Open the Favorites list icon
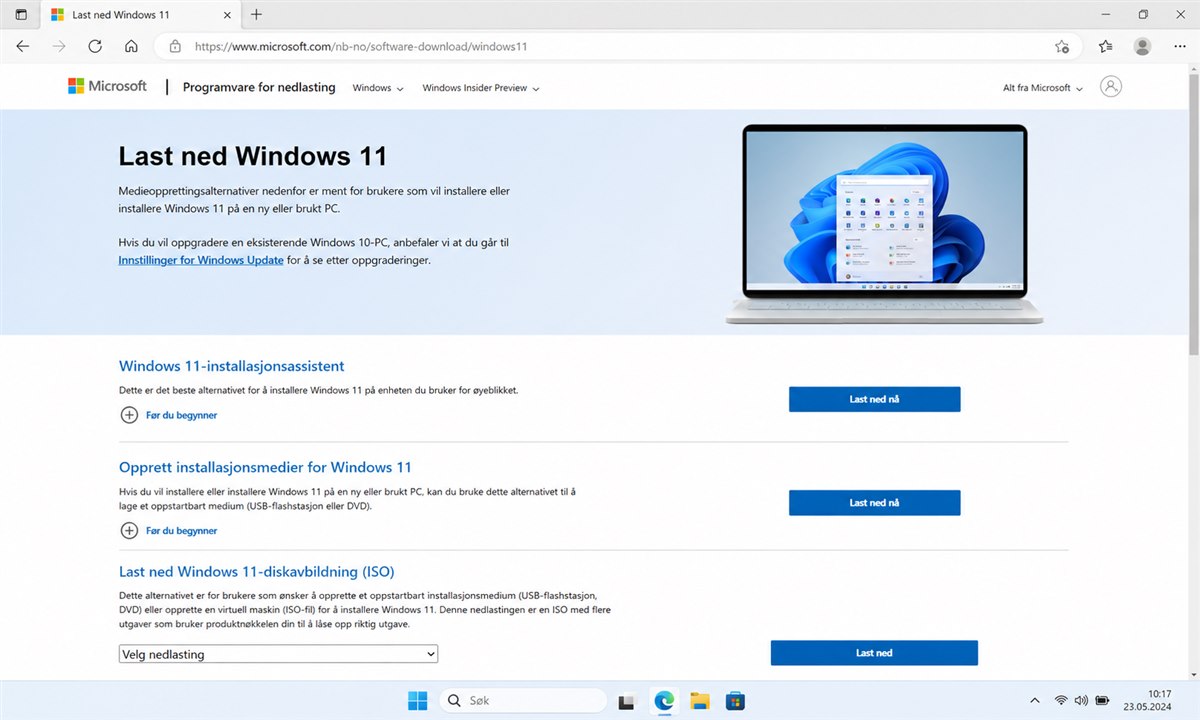The image size is (1200, 720). coord(1105,46)
